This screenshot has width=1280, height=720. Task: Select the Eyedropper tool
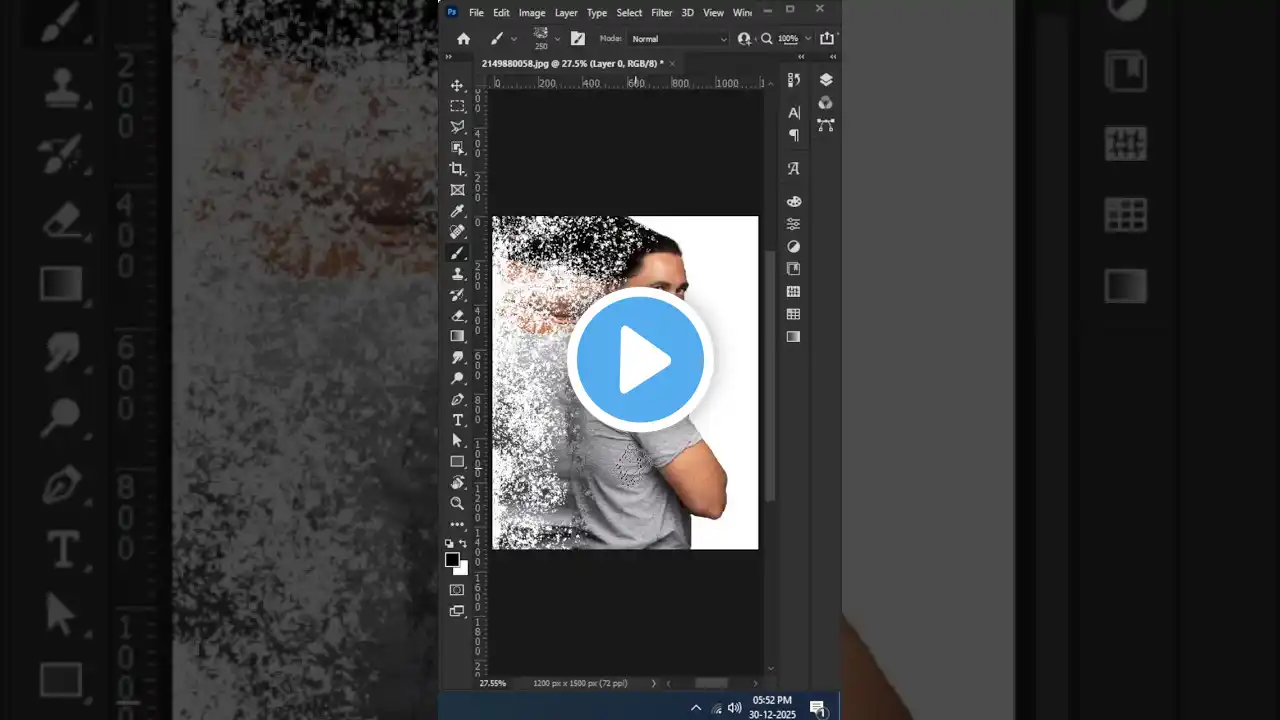pos(457,211)
